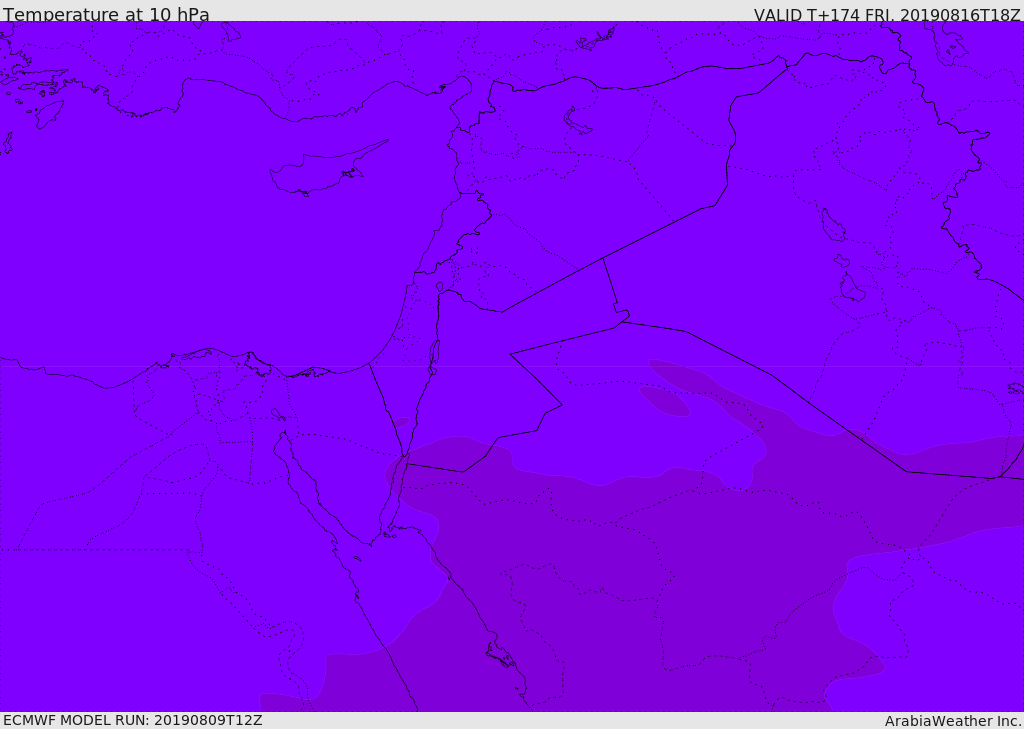The height and width of the screenshot is (729, 1024).
Task: Click the 'VALID T+174 FRI. 20190816T18Z' label
Action: (887, 14)
